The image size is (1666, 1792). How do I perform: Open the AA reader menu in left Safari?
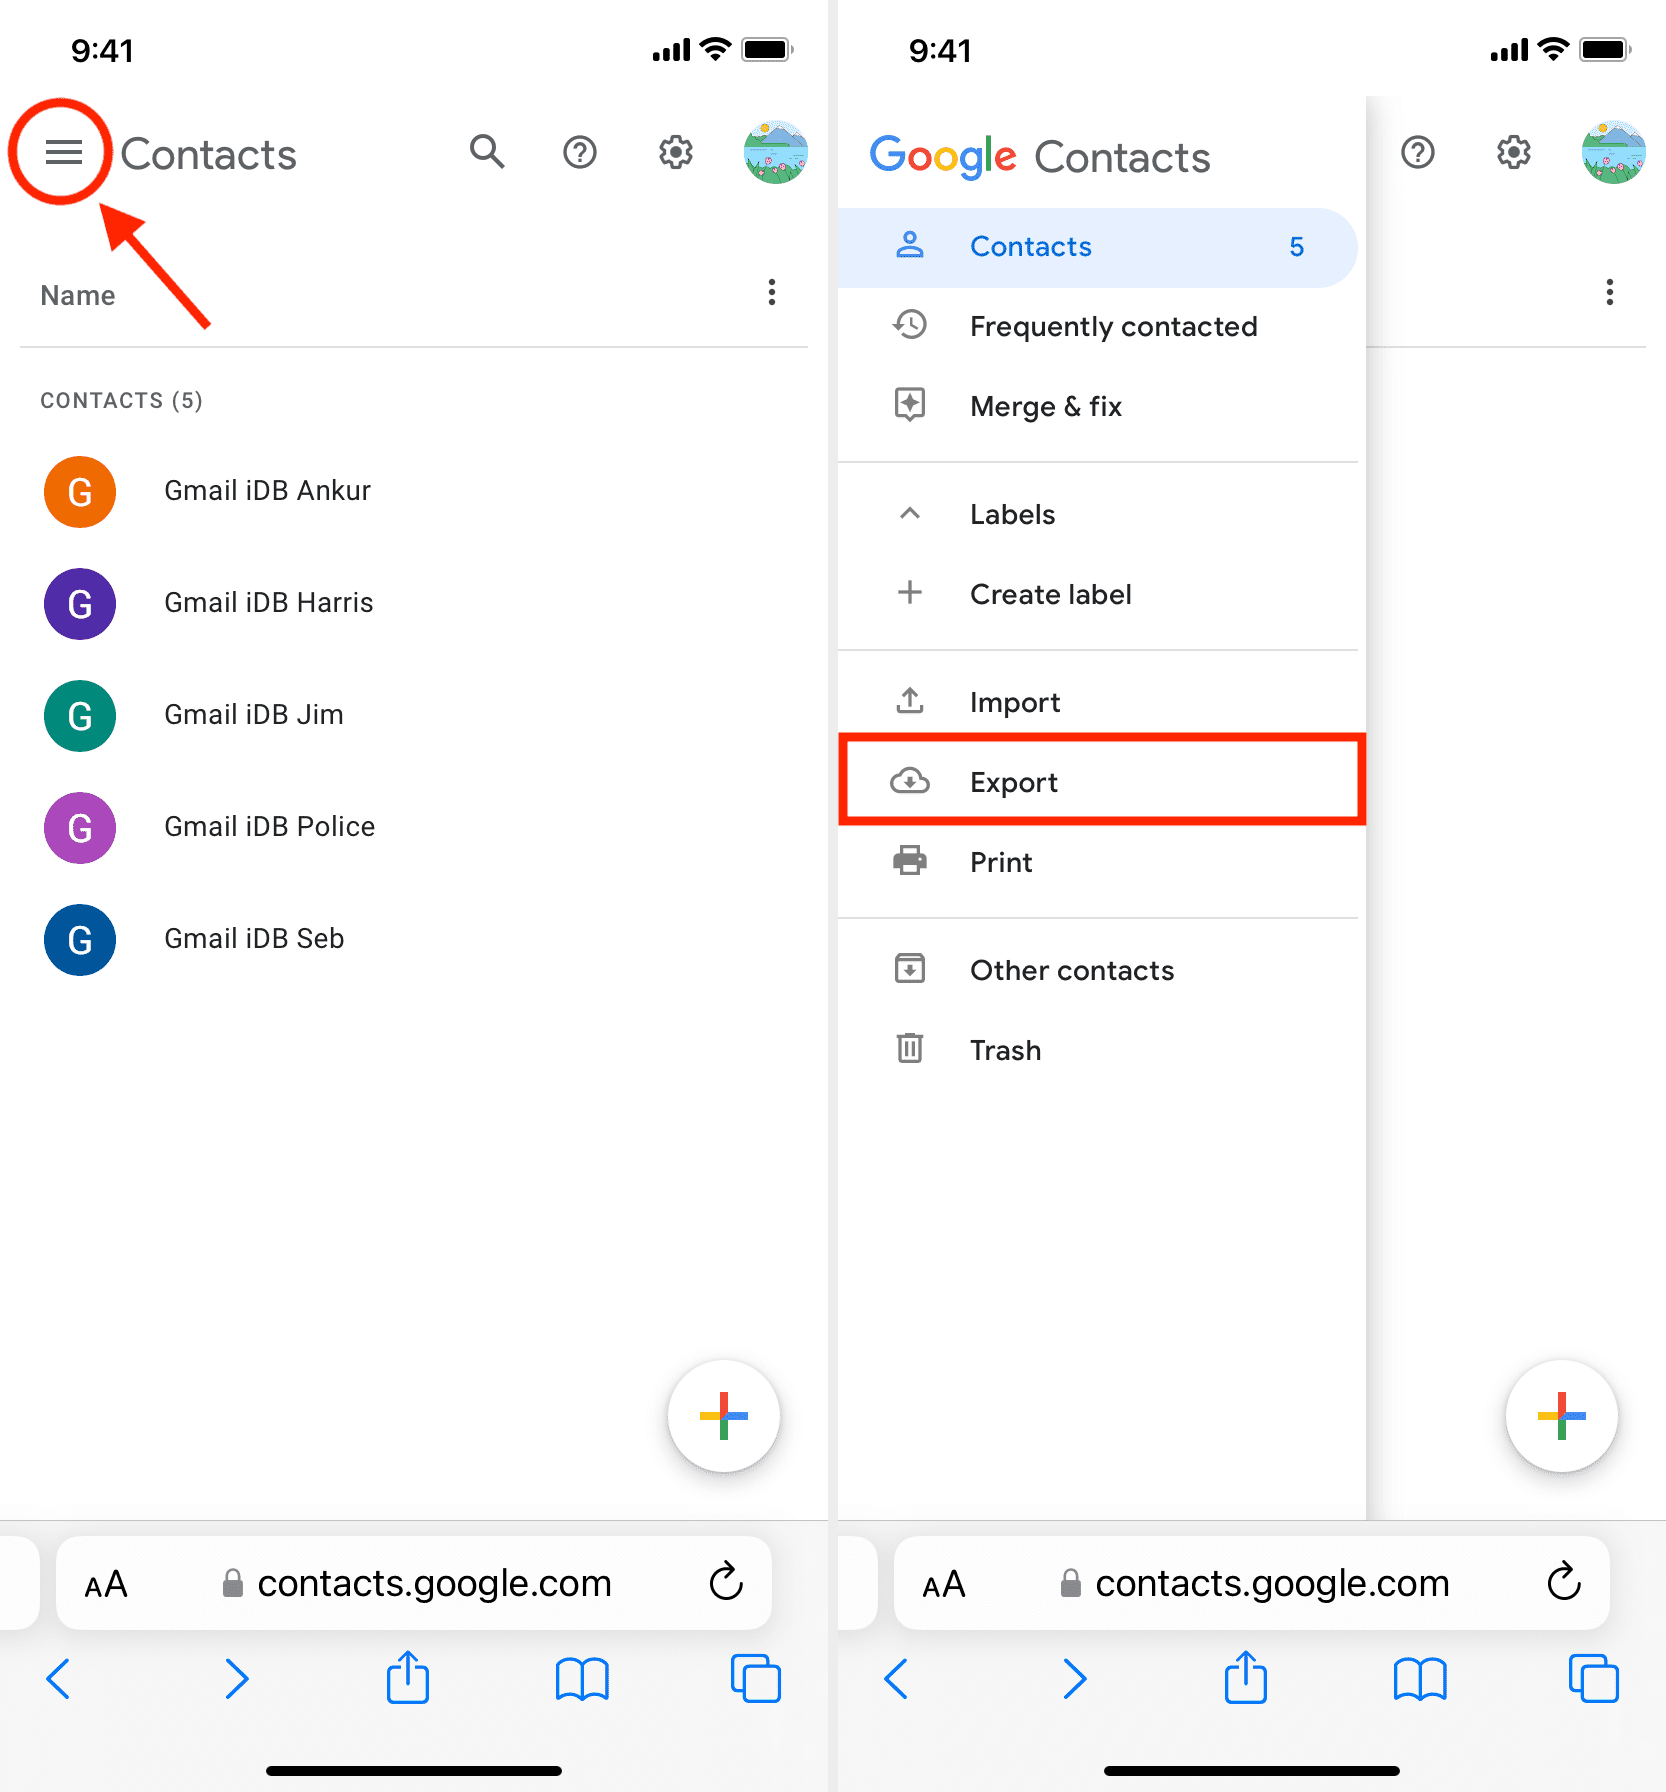[106, 1584]
